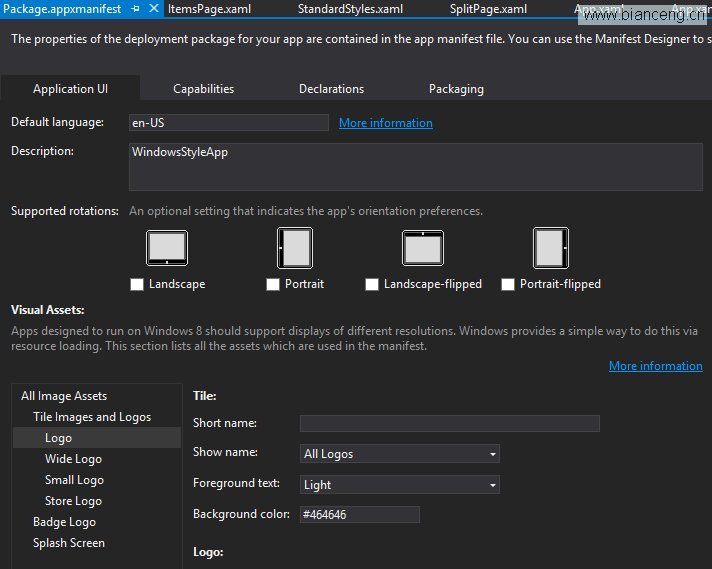The height and width of the screenshot is (569, 712).
Task: Enable the Portrait rotation checkbox
Action: point(272,284)
